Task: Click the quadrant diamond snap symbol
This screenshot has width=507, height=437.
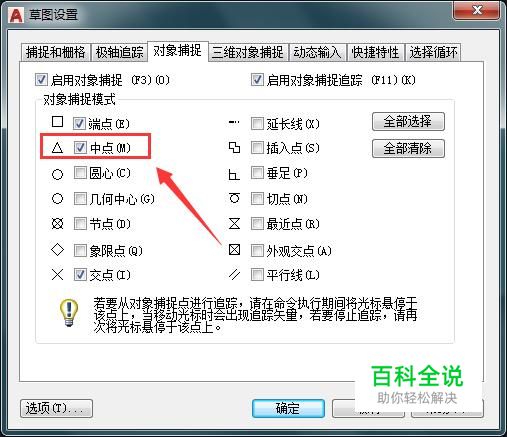Action: click(57, 249)
